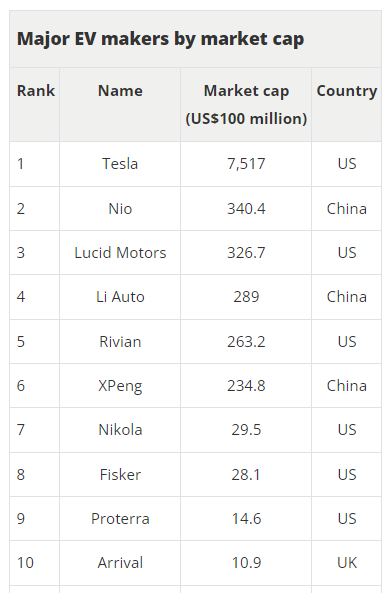
Task: Select the Name column header
Action: [x=120, y=91]
